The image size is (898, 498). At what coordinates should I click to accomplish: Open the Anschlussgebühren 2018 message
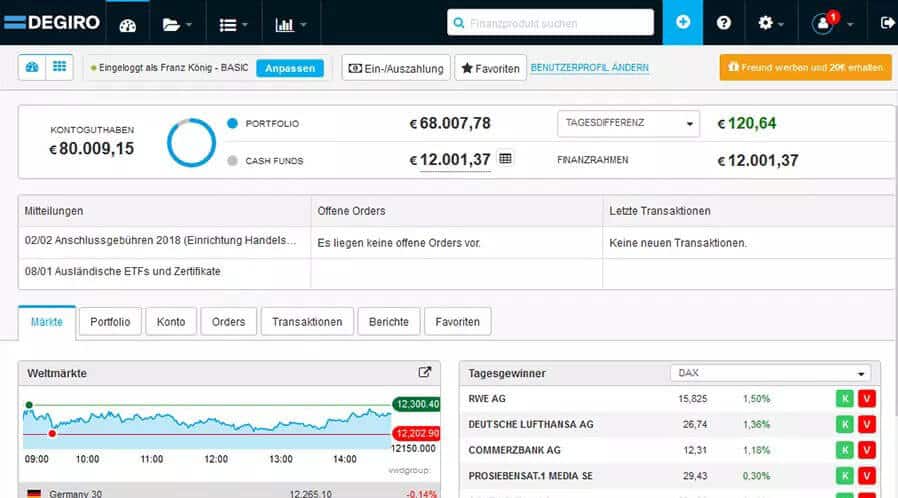pos(160,240)
